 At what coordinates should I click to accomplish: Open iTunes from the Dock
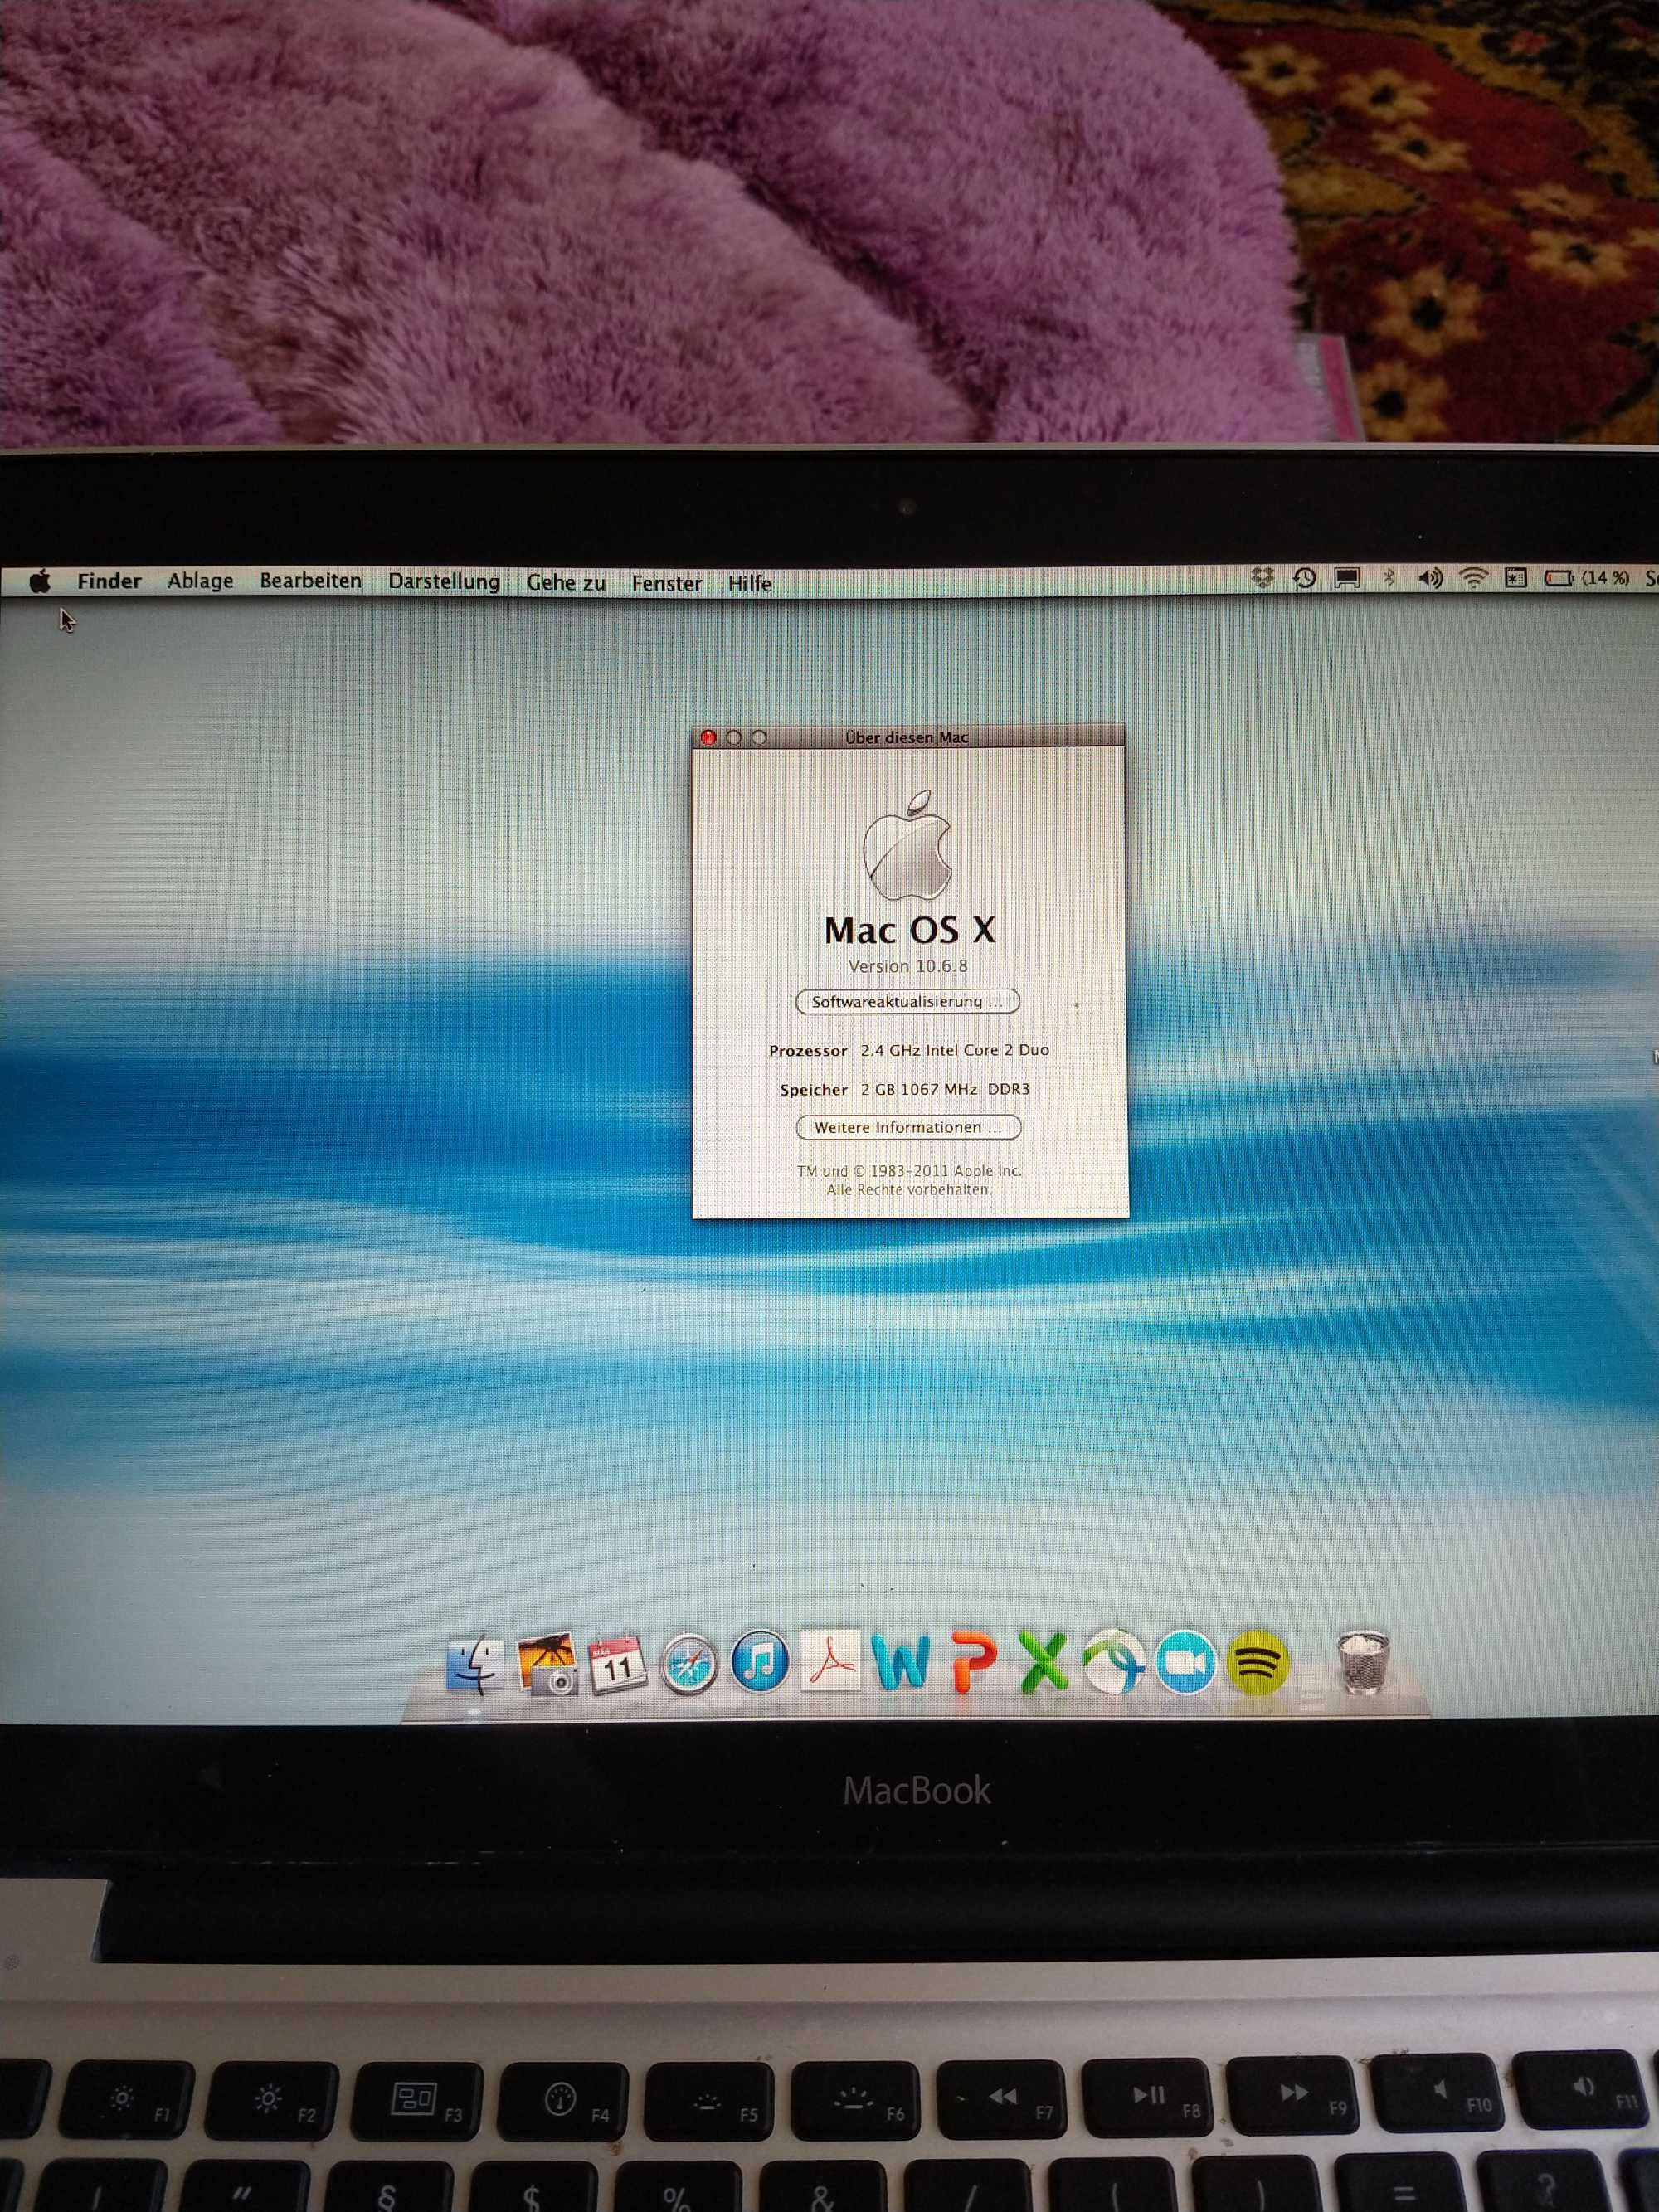pos(759,1662)
